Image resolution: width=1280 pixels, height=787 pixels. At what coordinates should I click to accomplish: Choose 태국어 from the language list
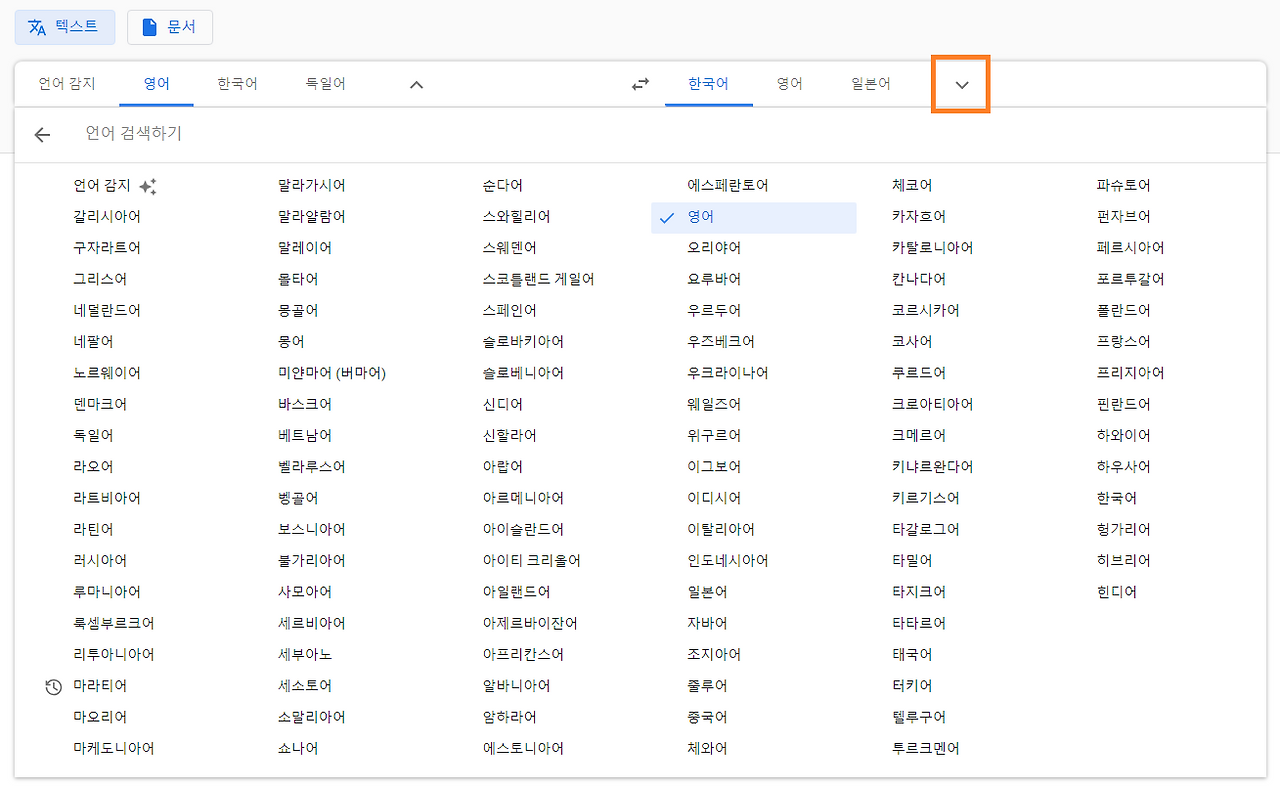point(912,655)
